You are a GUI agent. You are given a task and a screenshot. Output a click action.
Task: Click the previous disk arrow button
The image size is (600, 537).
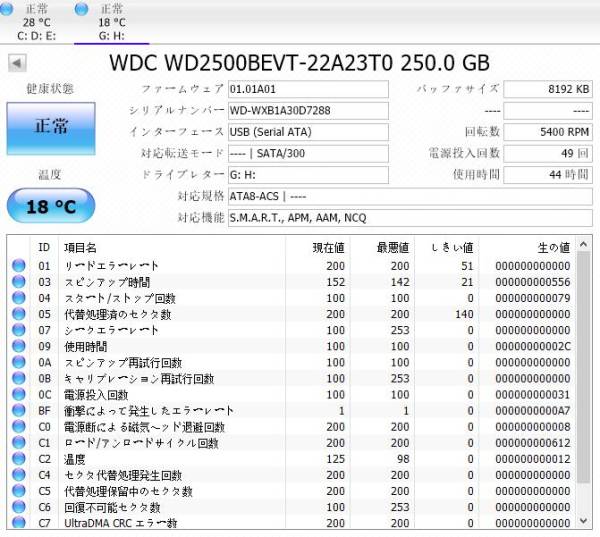[17, 63]
